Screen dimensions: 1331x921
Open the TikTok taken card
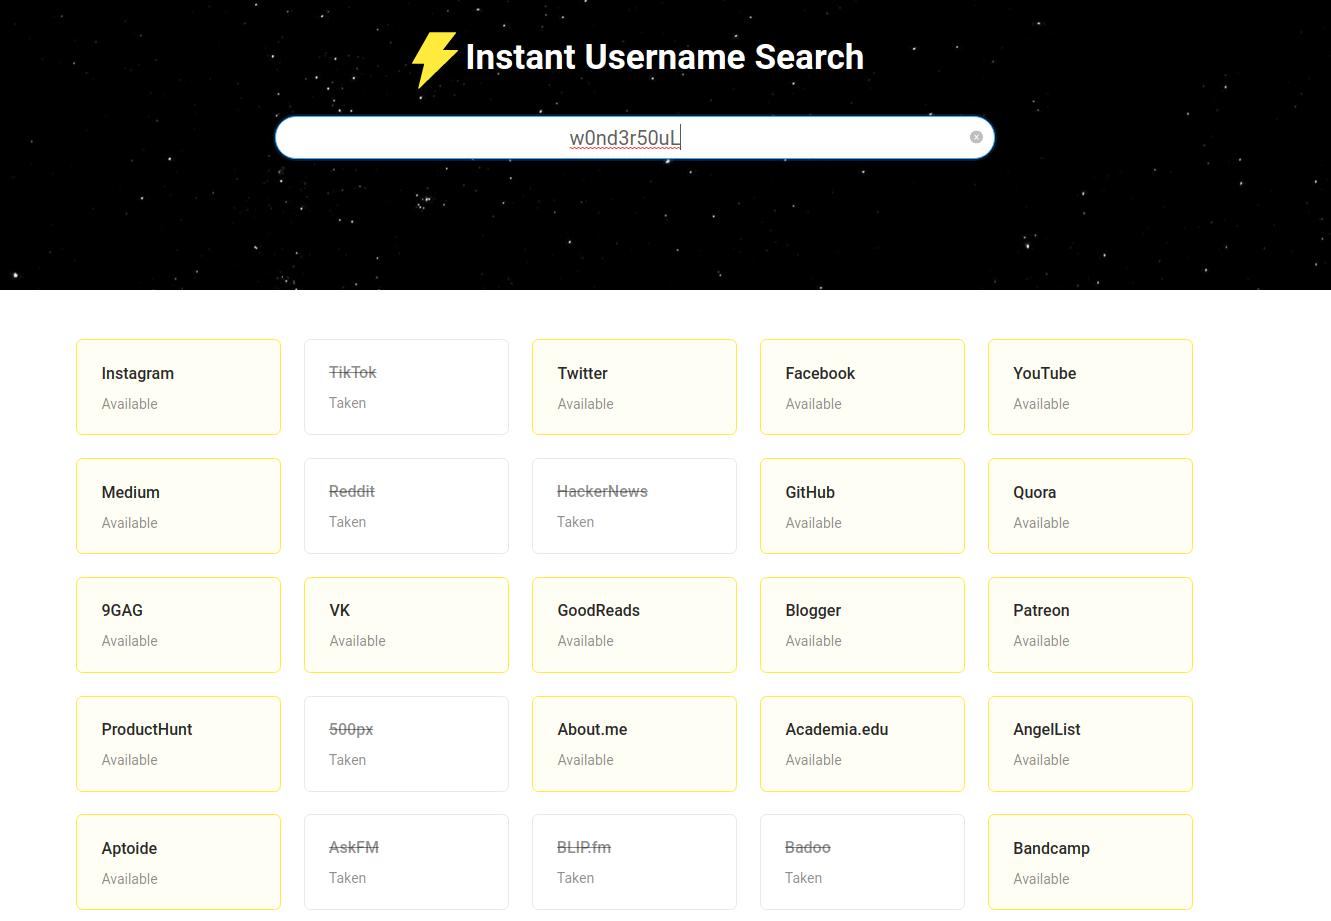click(x=406, y=387)
